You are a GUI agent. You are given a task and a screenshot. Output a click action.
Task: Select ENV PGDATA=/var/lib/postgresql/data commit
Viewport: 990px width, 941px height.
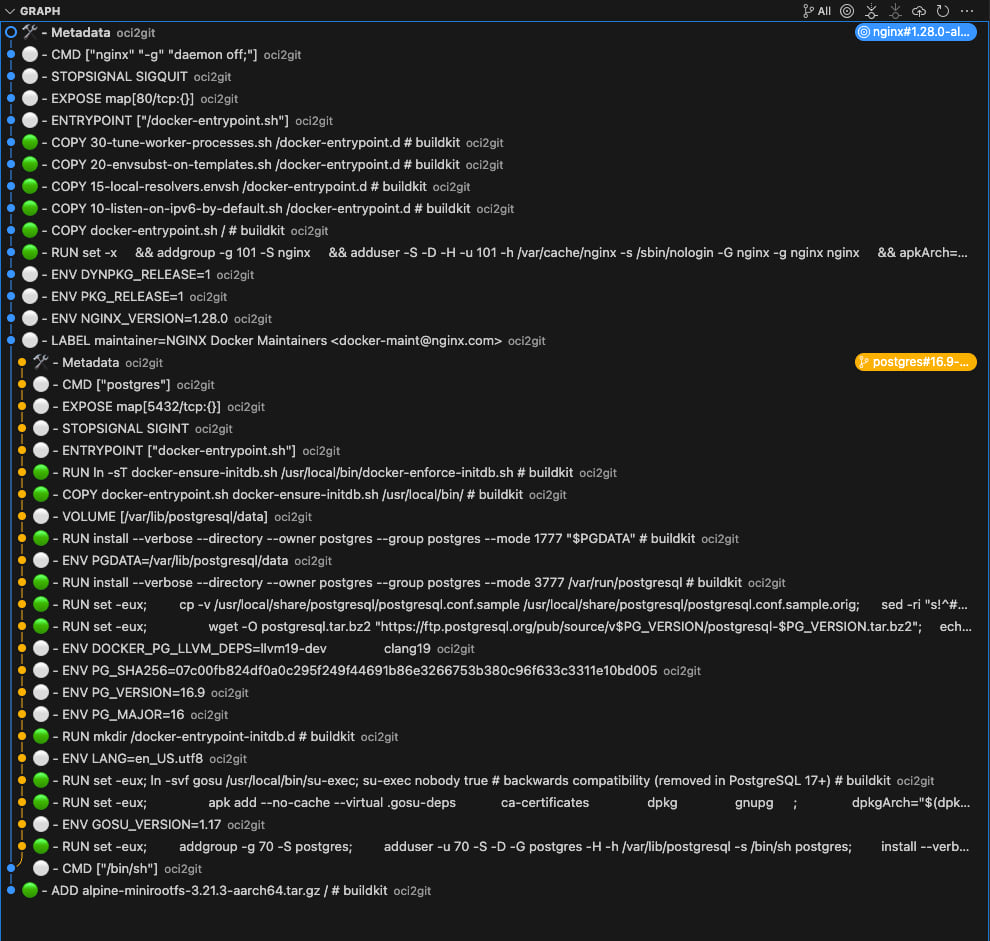[x=495, y=561]
